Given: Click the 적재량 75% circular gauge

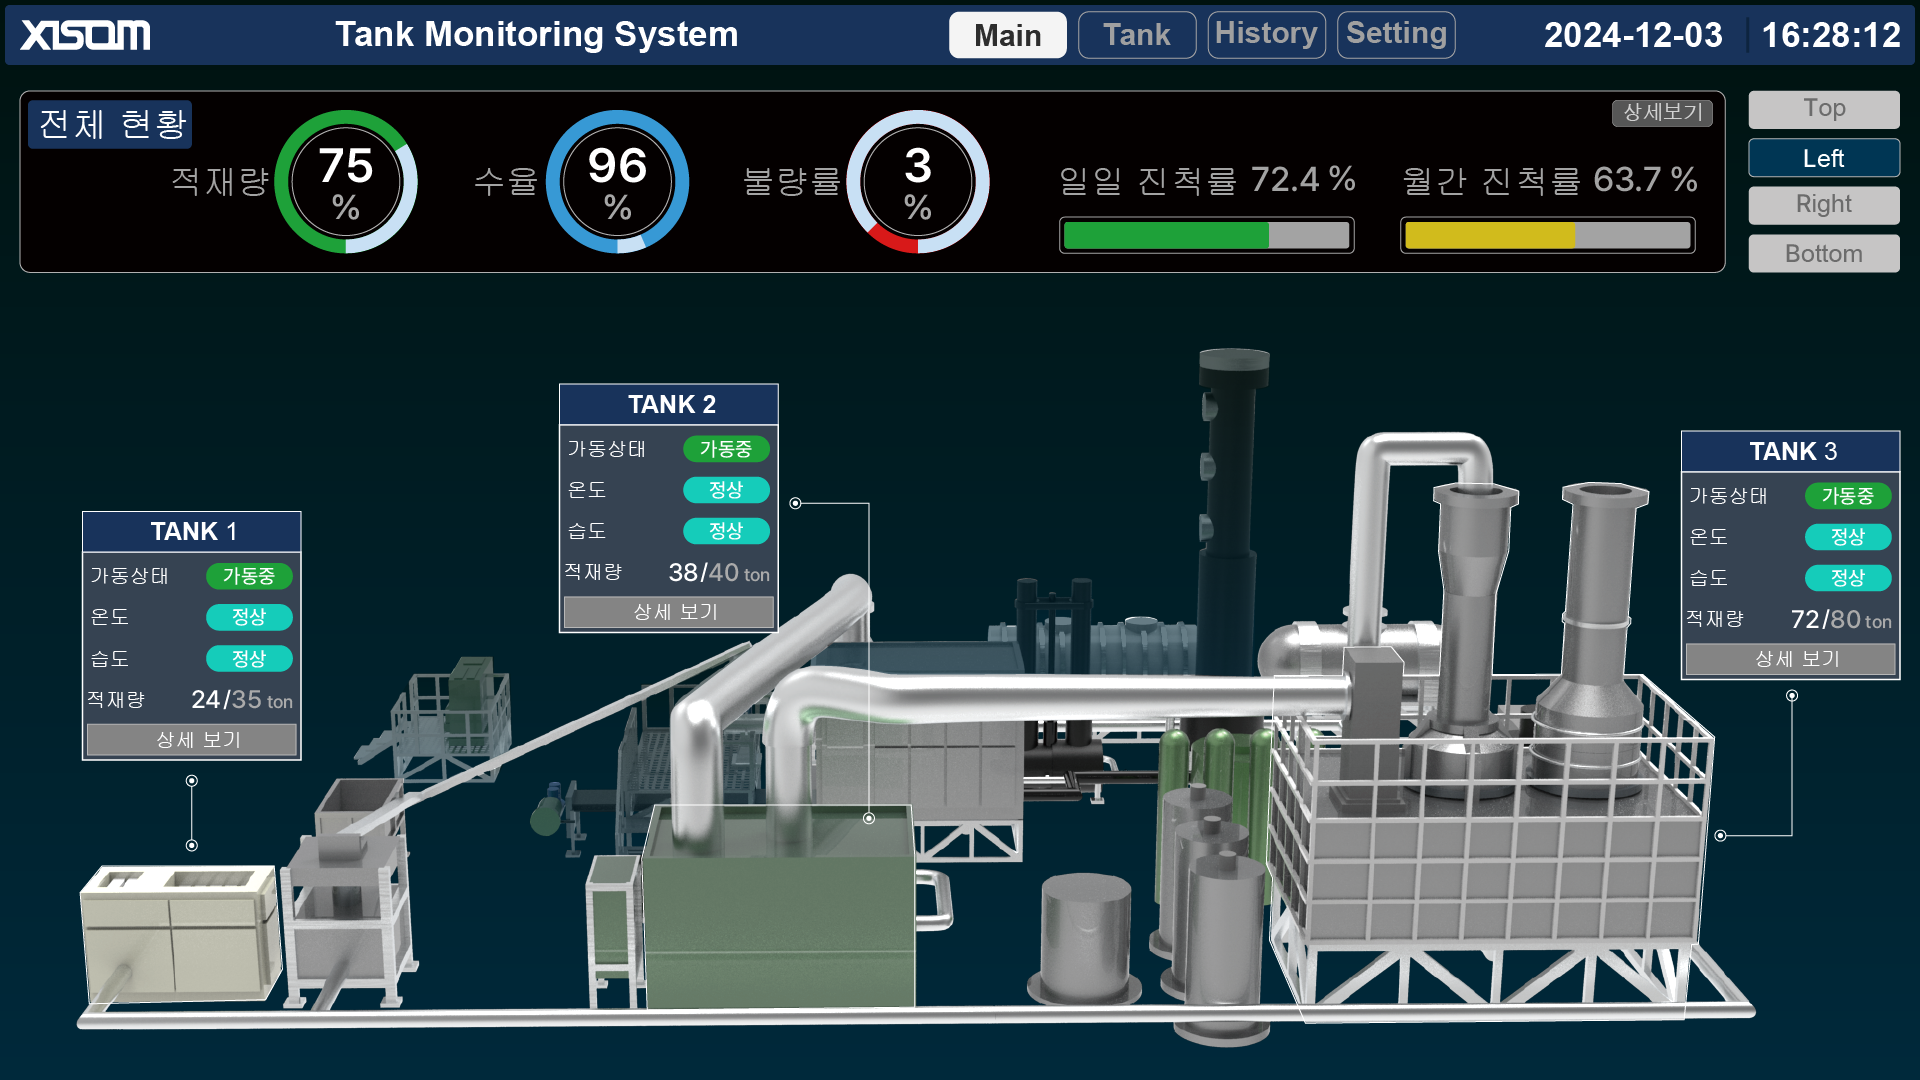Looking at the screenshot, I should click(347, 181).
